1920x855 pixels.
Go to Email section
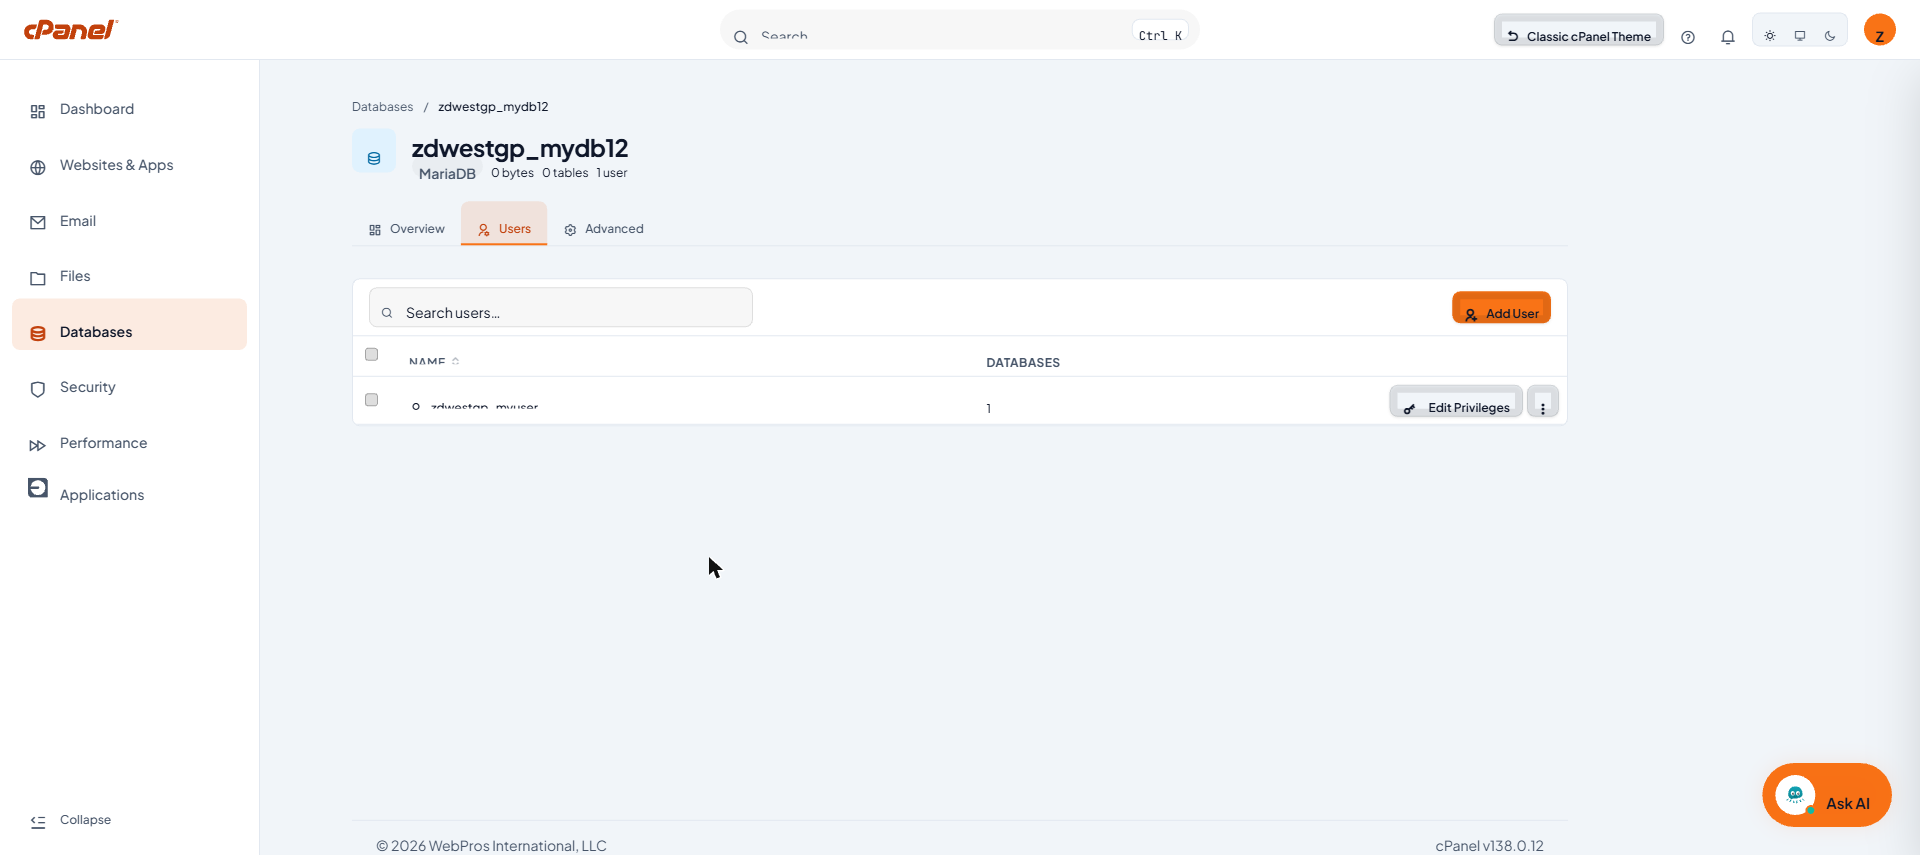pos(129,221)
